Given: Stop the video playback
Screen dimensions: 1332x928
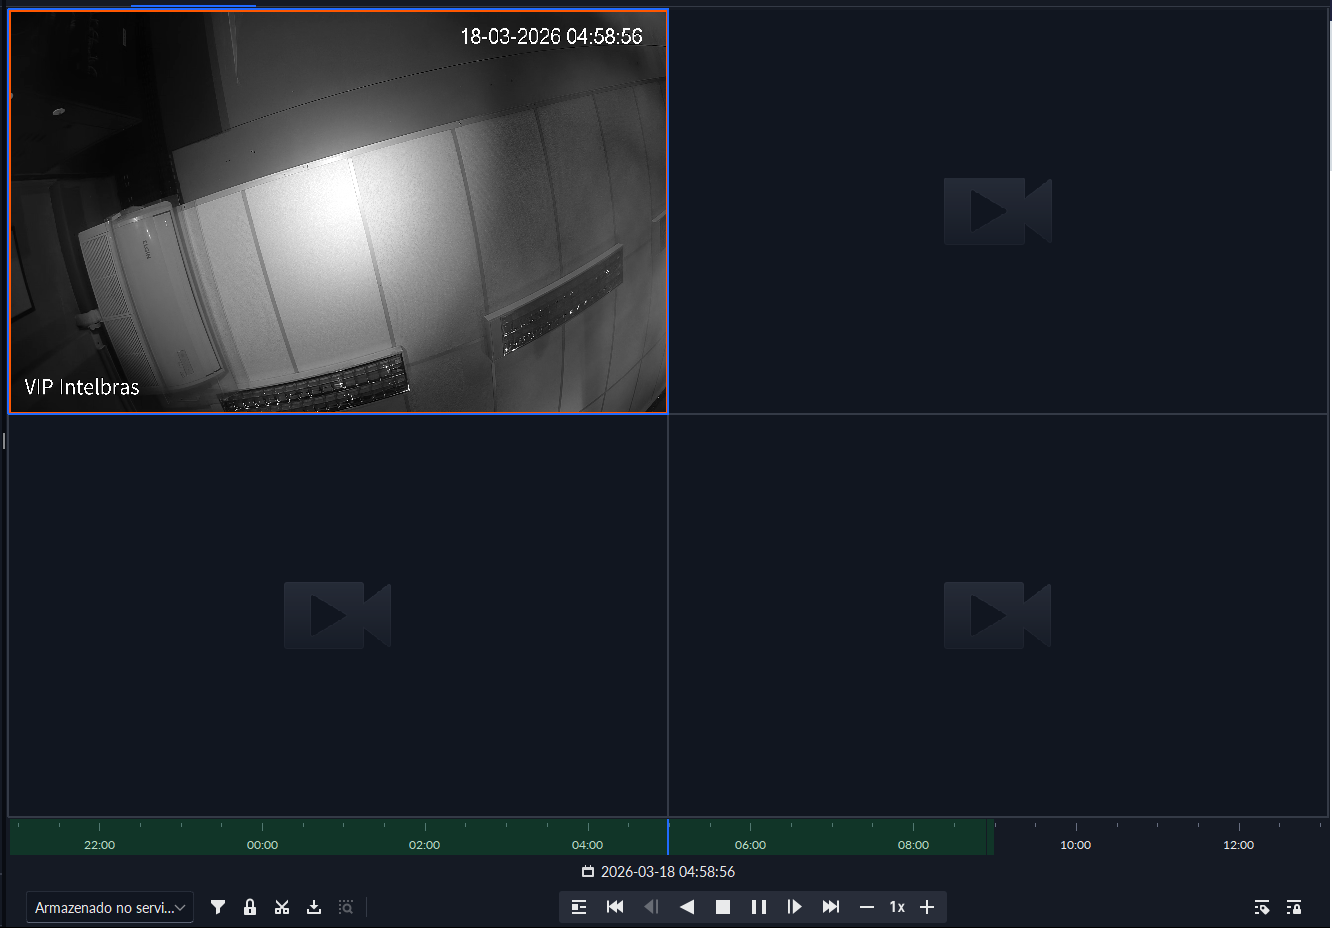Looking at the screenshot, I should [723, 907].
